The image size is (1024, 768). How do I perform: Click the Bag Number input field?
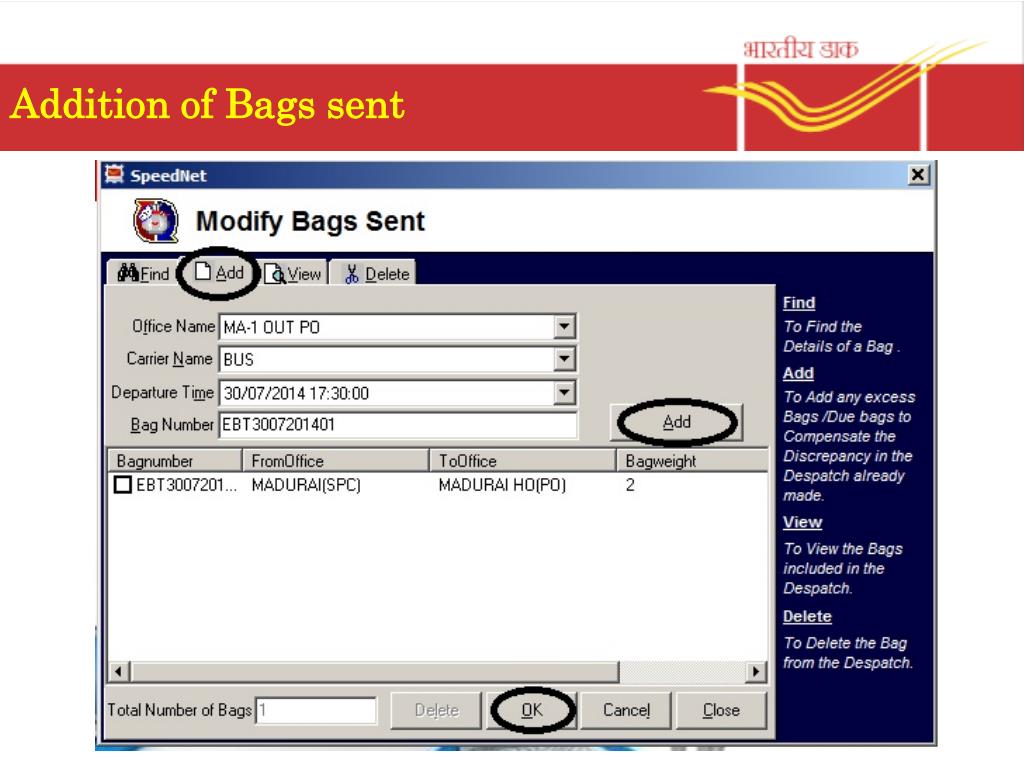[398, 424]
